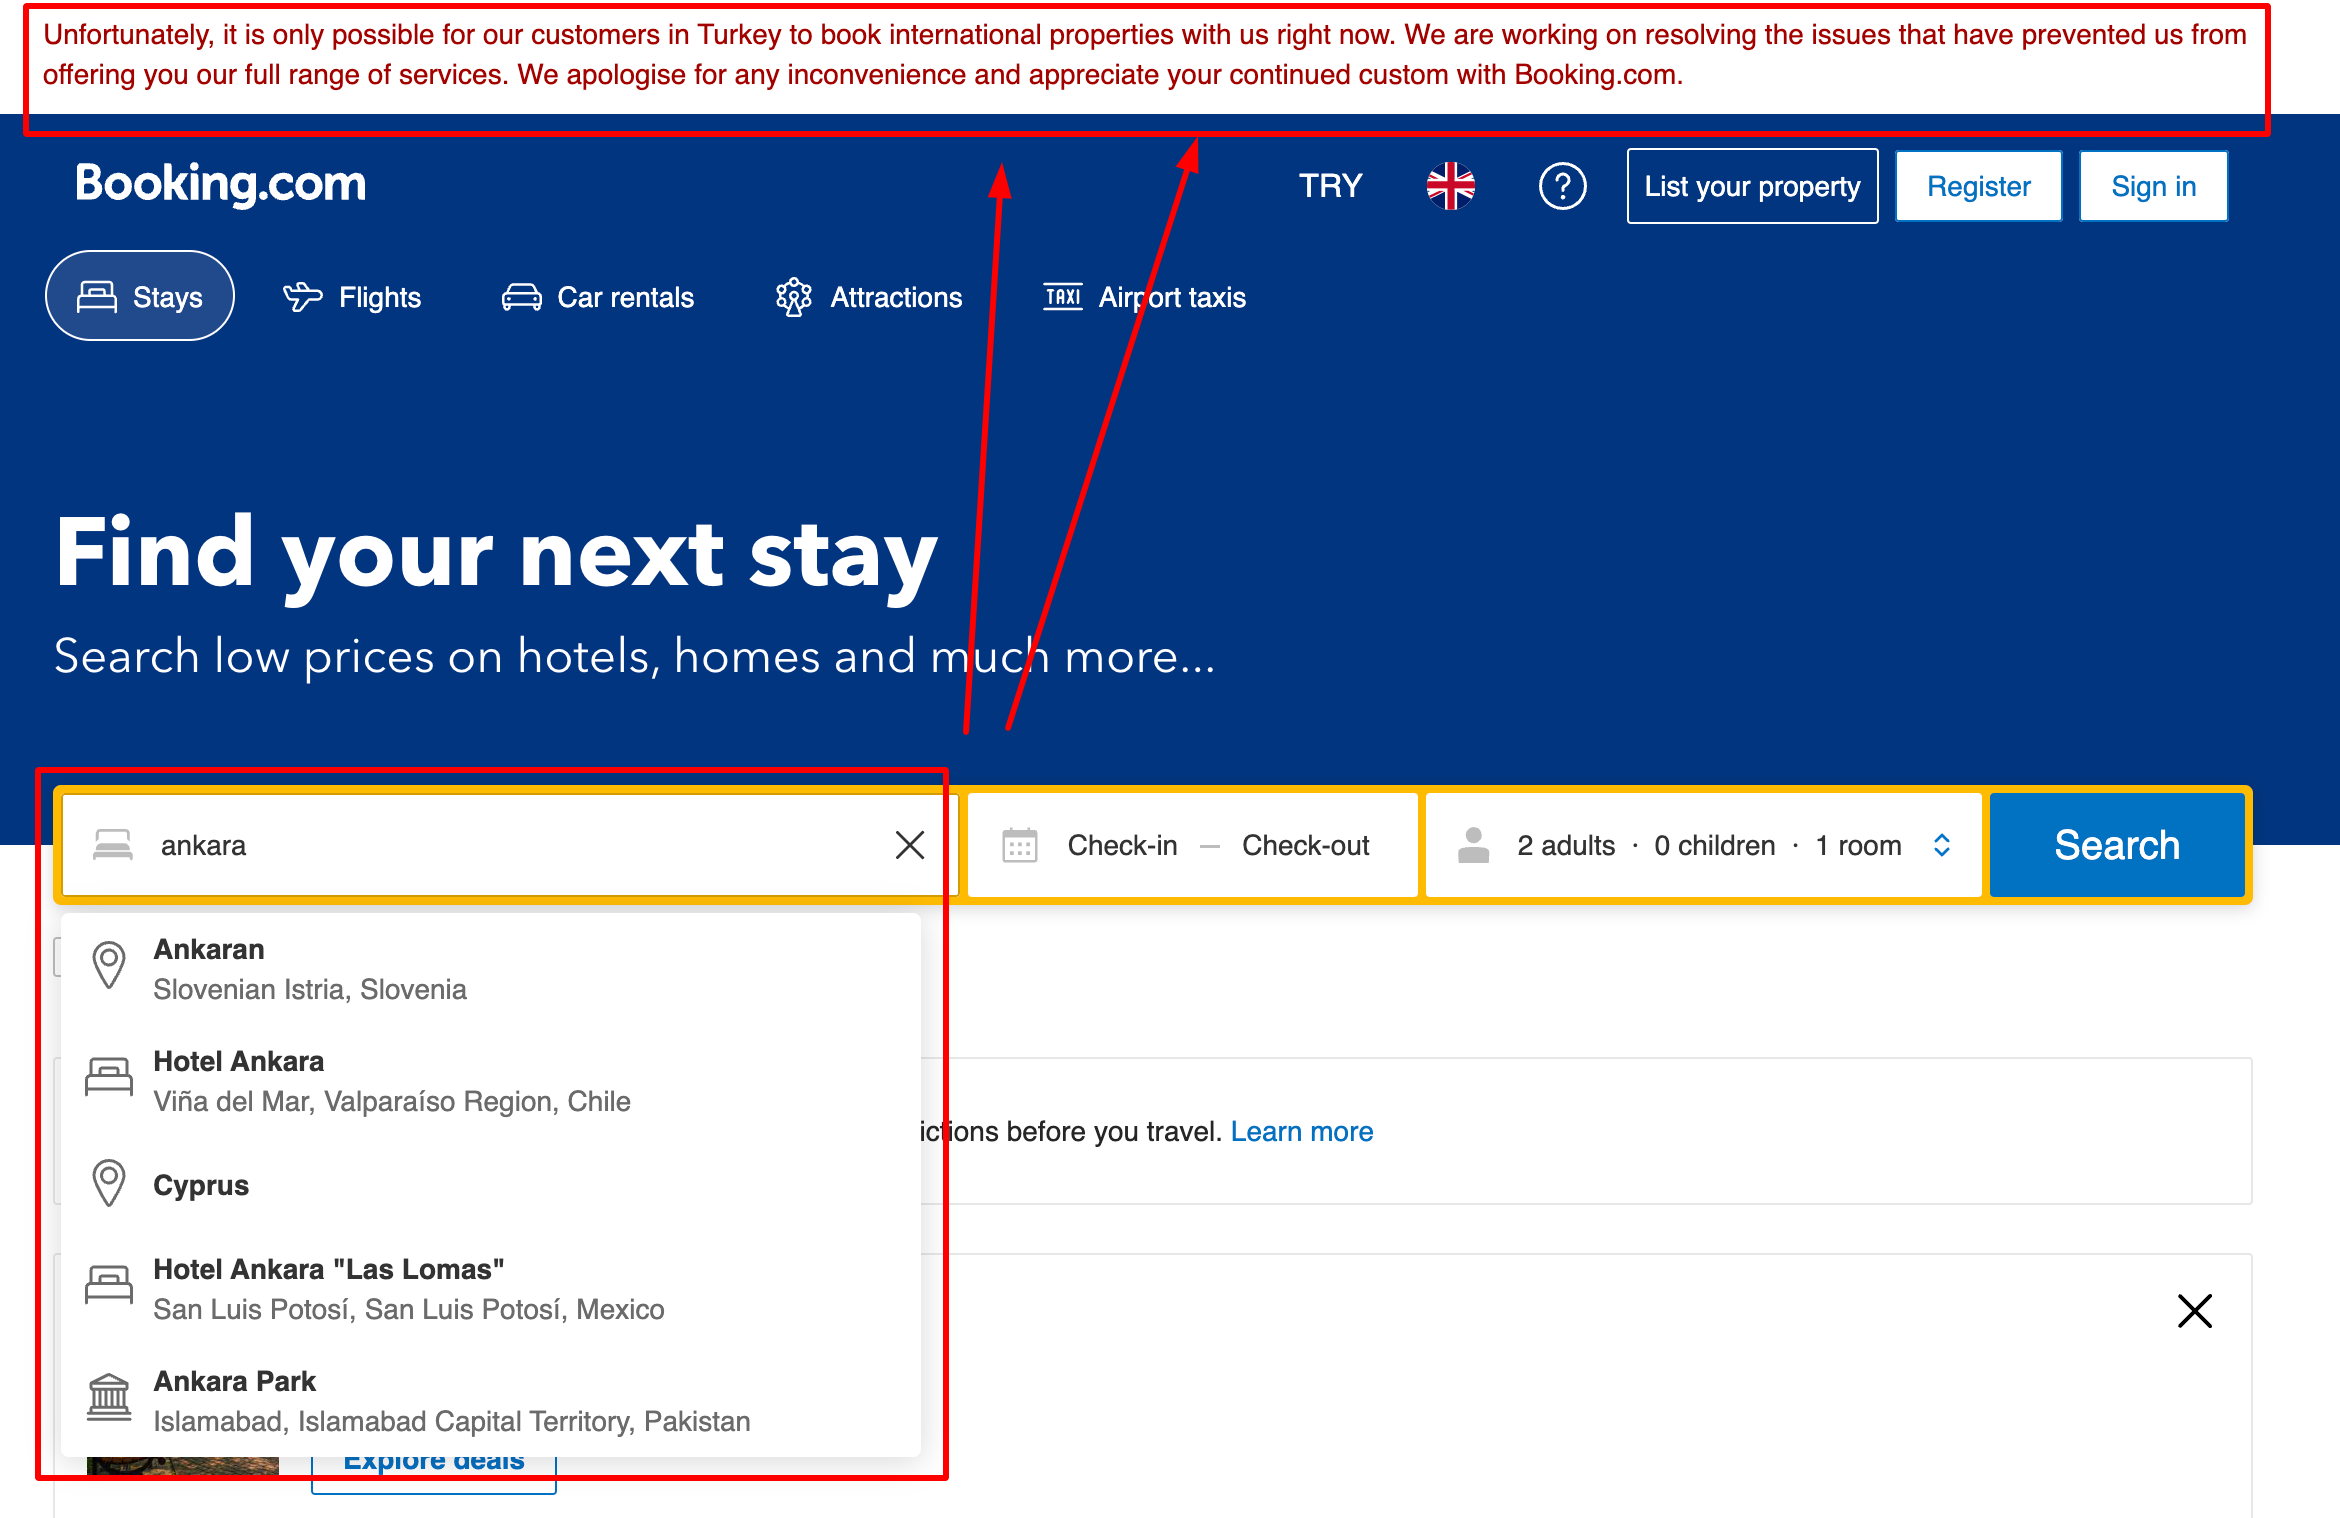Dismiss the deals banner with X
The width and height of the screenshot is (2340, 1518).
[2195, 1310]
